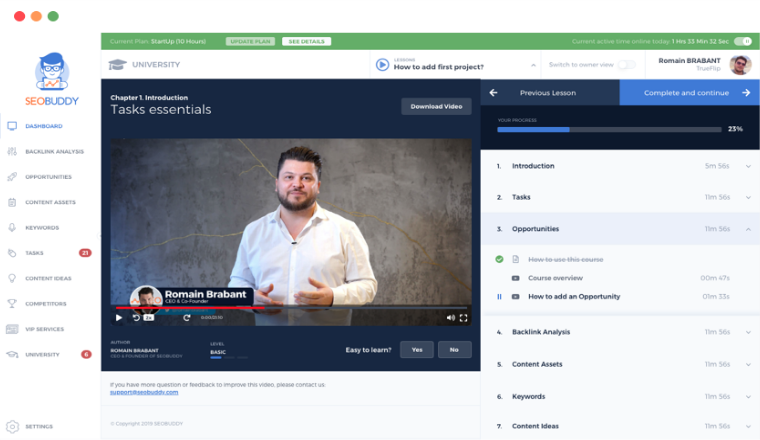Viewport: 760px width, 440px height.
Task: Play the lesson video
Action: point(119,318)
